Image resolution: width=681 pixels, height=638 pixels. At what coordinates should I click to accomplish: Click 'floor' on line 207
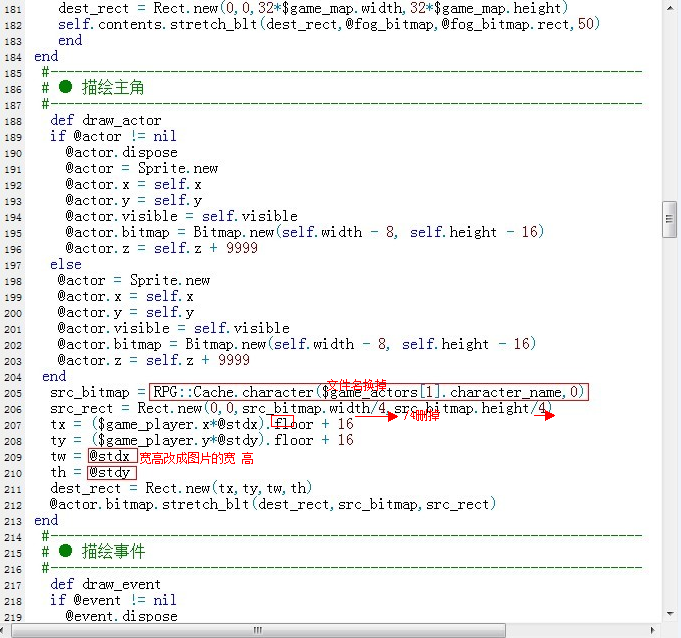(294, 424)
